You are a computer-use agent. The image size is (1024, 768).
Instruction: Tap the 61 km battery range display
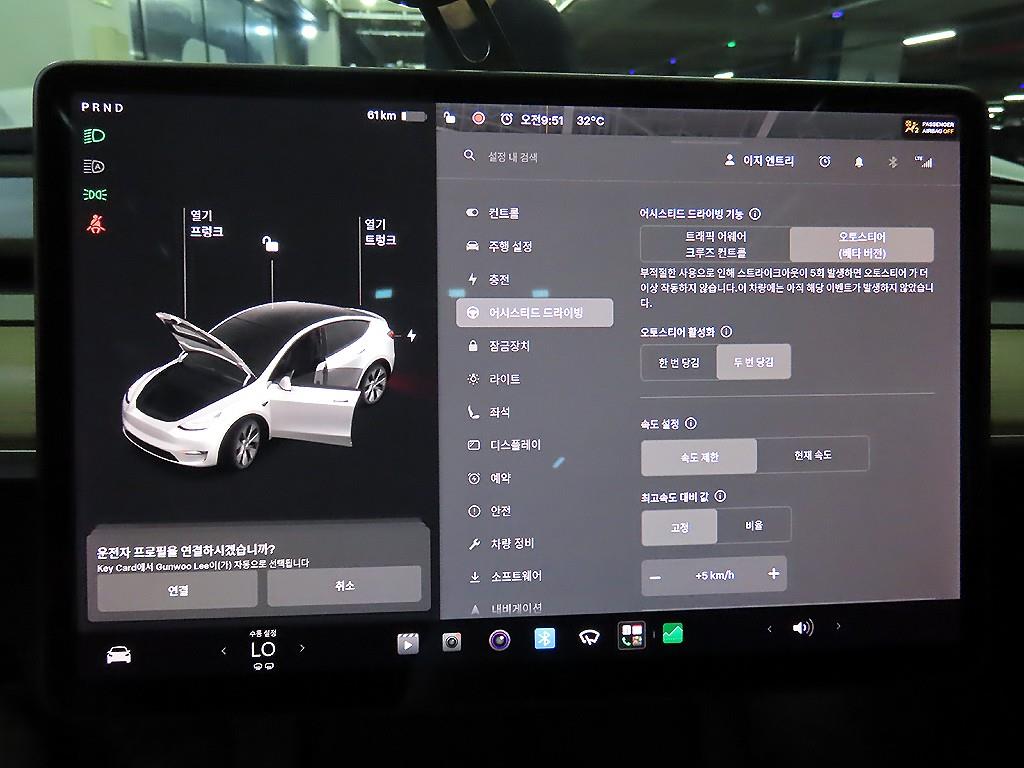(396, 116)
